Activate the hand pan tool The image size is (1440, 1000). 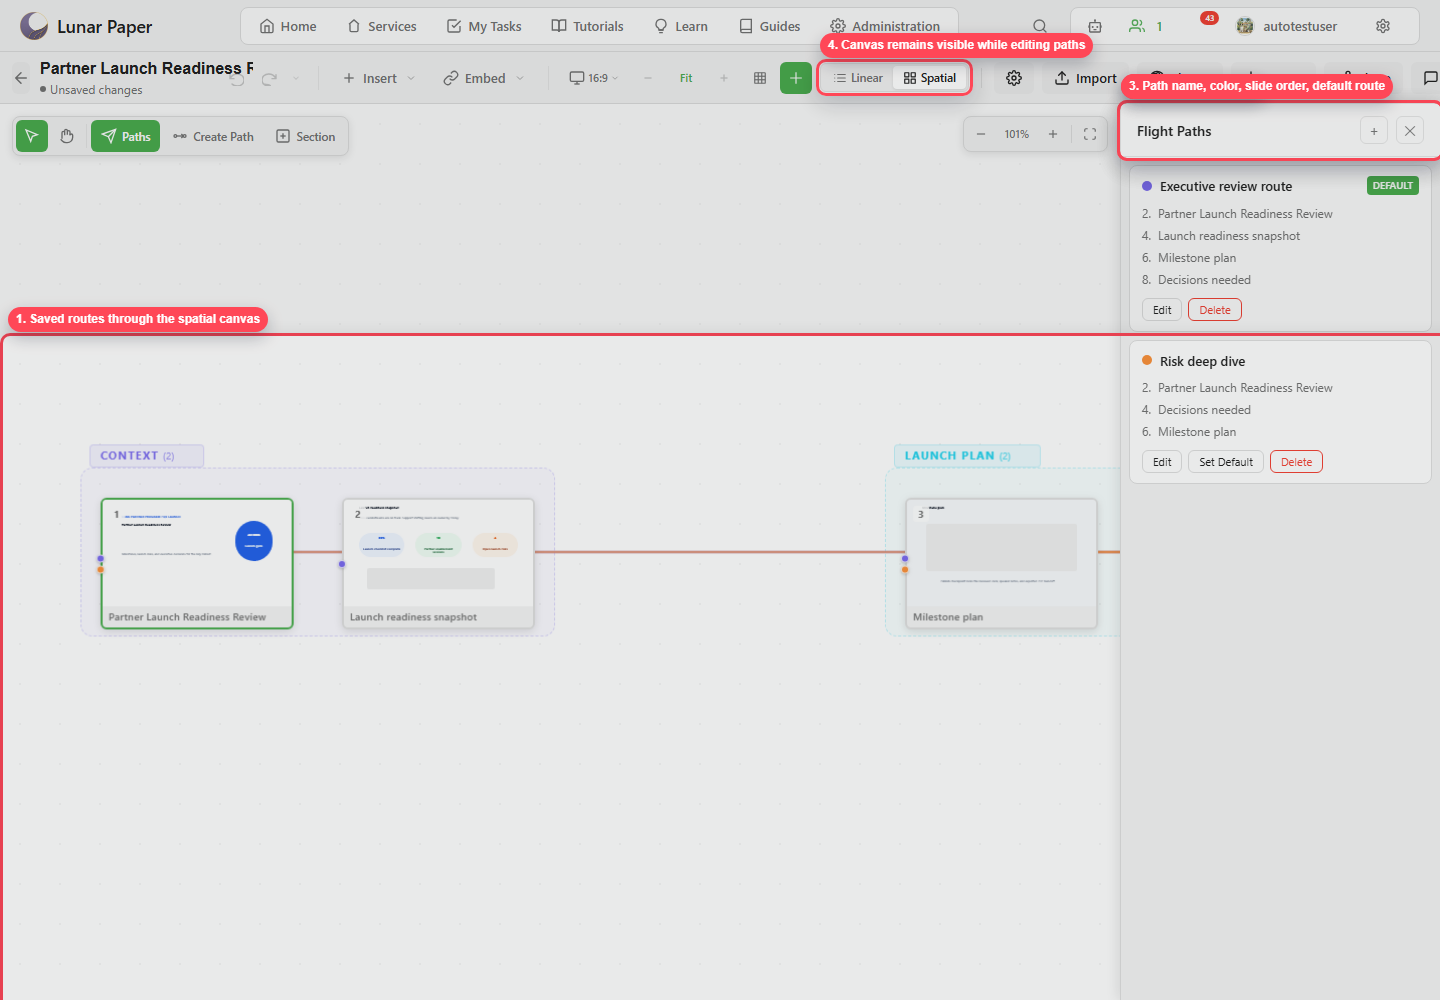[67, 136]
